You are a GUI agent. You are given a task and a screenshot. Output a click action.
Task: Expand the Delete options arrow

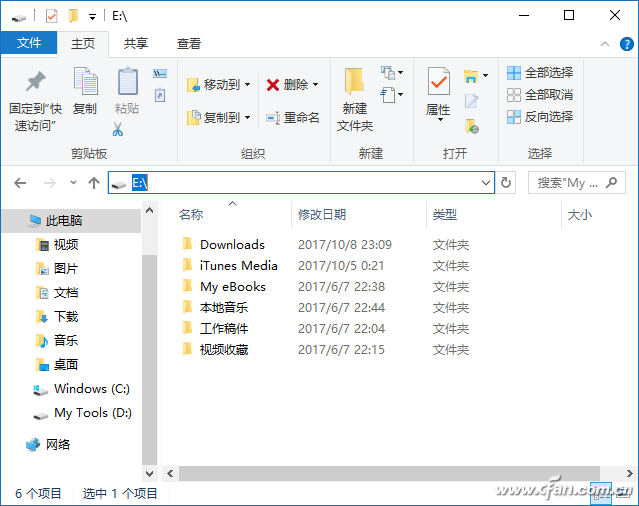[x=315, y=85]
